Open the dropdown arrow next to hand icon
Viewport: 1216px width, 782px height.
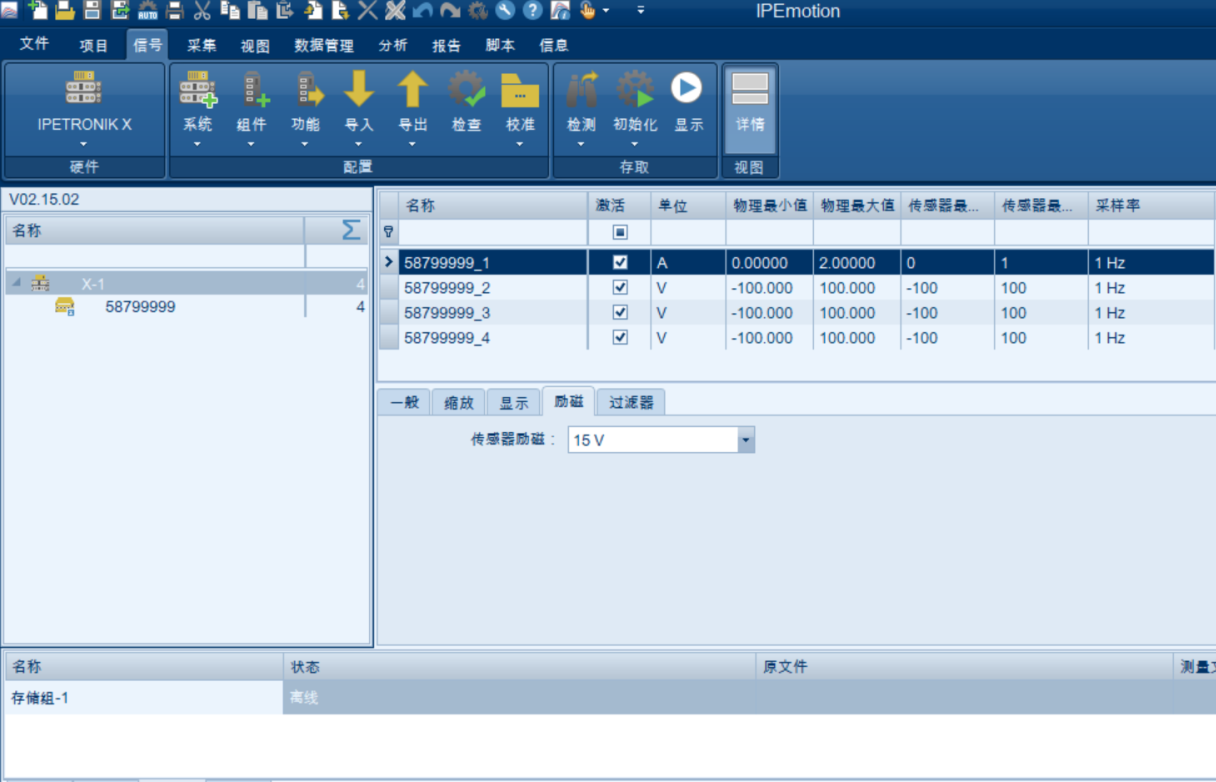[606, 11]
